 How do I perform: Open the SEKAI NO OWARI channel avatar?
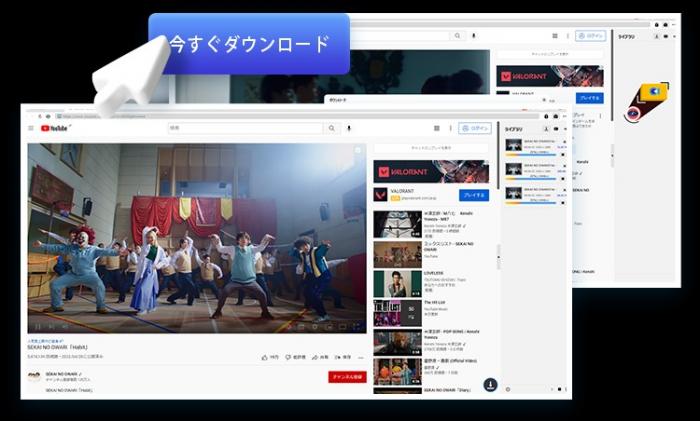(x=34, y=376)
